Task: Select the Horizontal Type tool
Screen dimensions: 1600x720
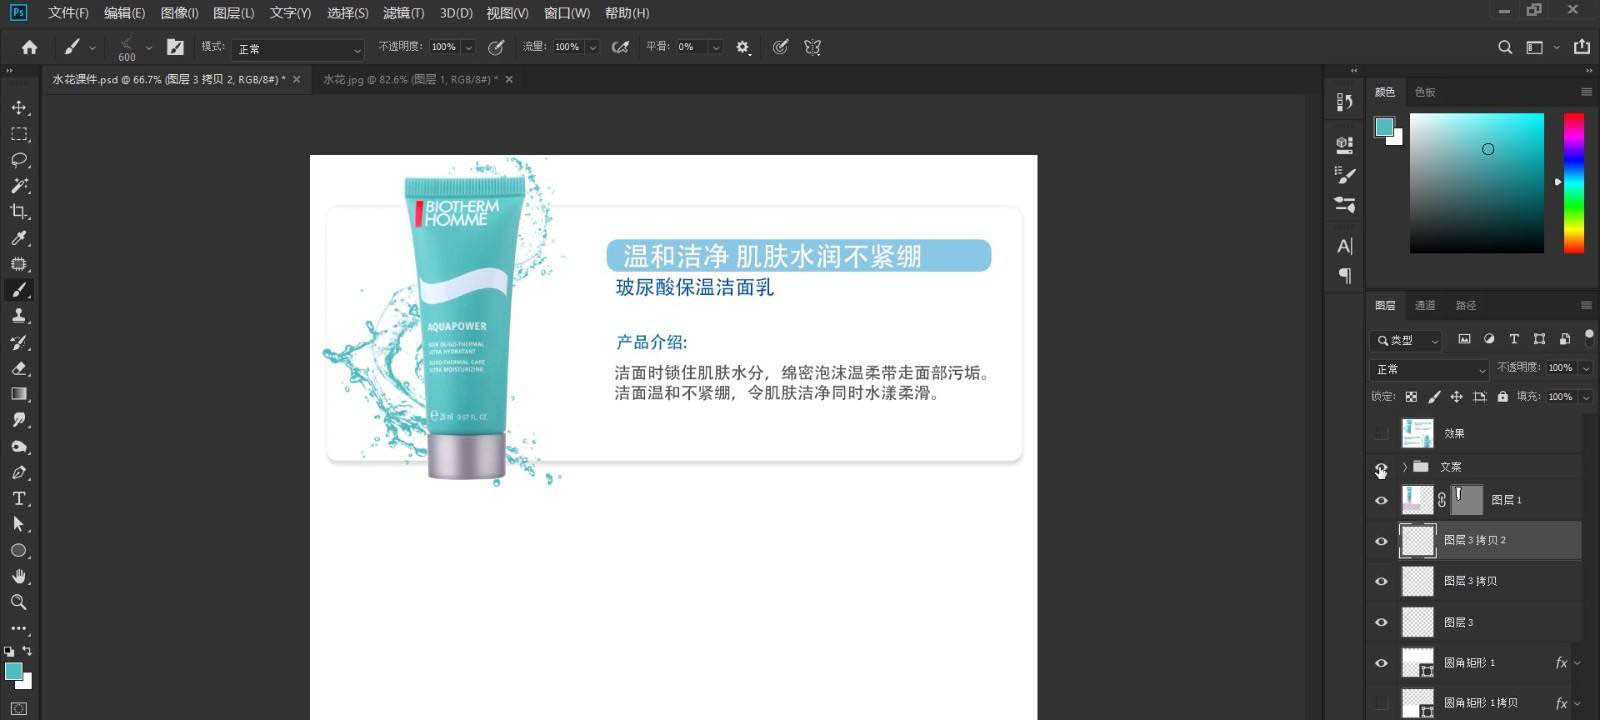Action: [x=19, y=498]
